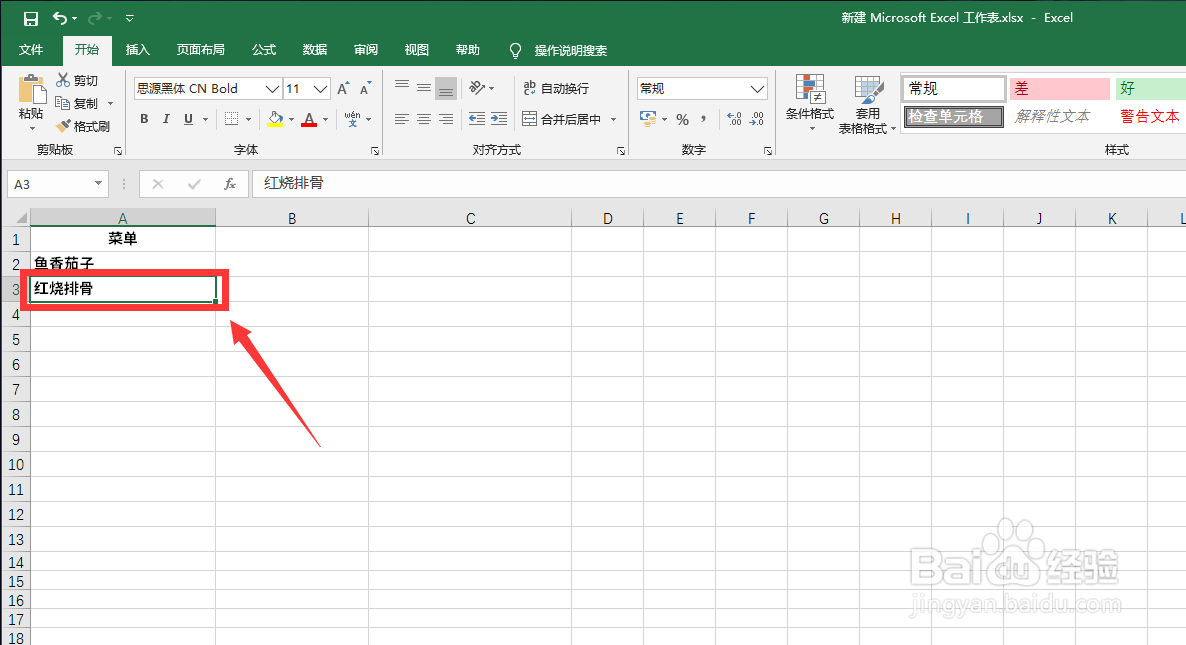Image resolution: width=1186 pixels, height=645 pixels.
Task: Click the align left icon
Action: (x=402, y=119)
